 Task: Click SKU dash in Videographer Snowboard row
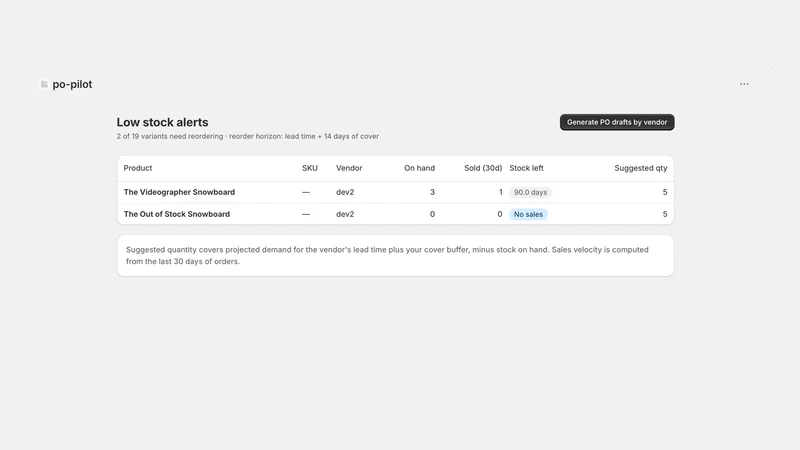[x=306, y=192]
